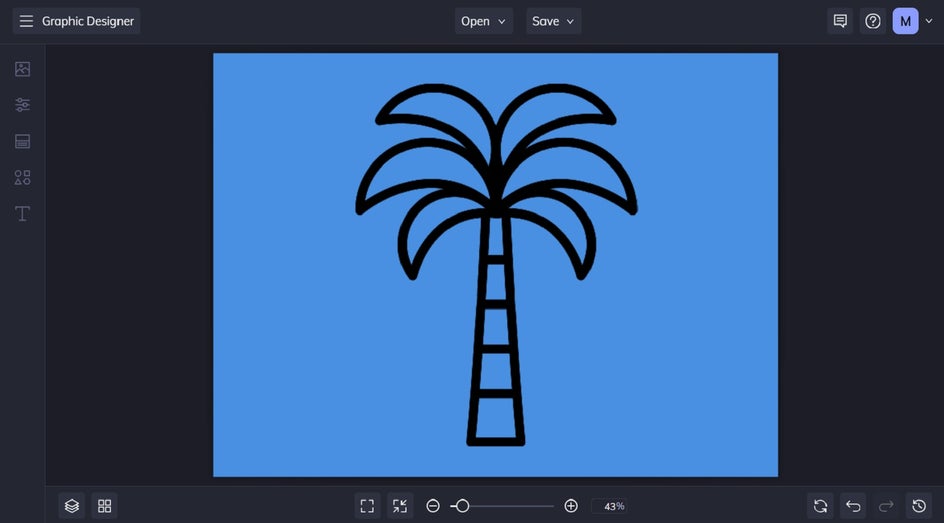Click the collapse-to-actual-size icon
The image size is (944, 523).
tap(400, 506)
